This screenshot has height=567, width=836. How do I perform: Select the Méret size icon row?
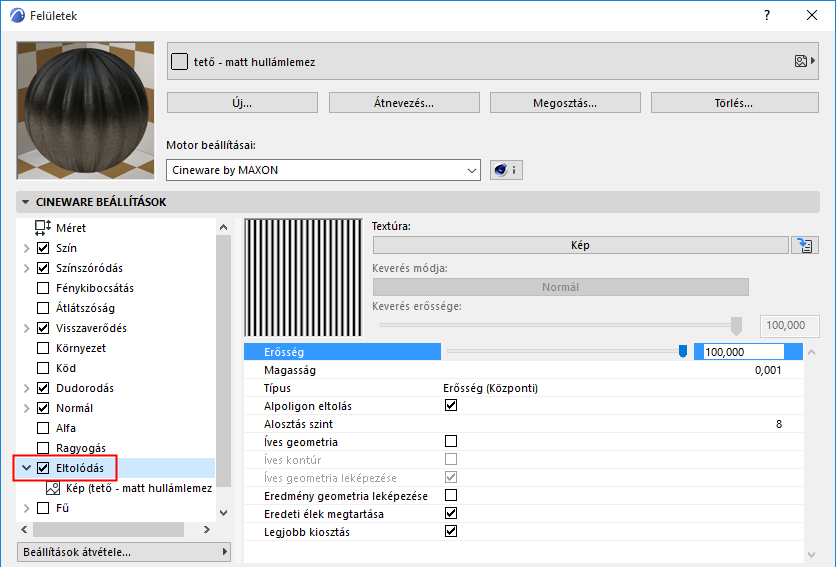click(43, 228)
